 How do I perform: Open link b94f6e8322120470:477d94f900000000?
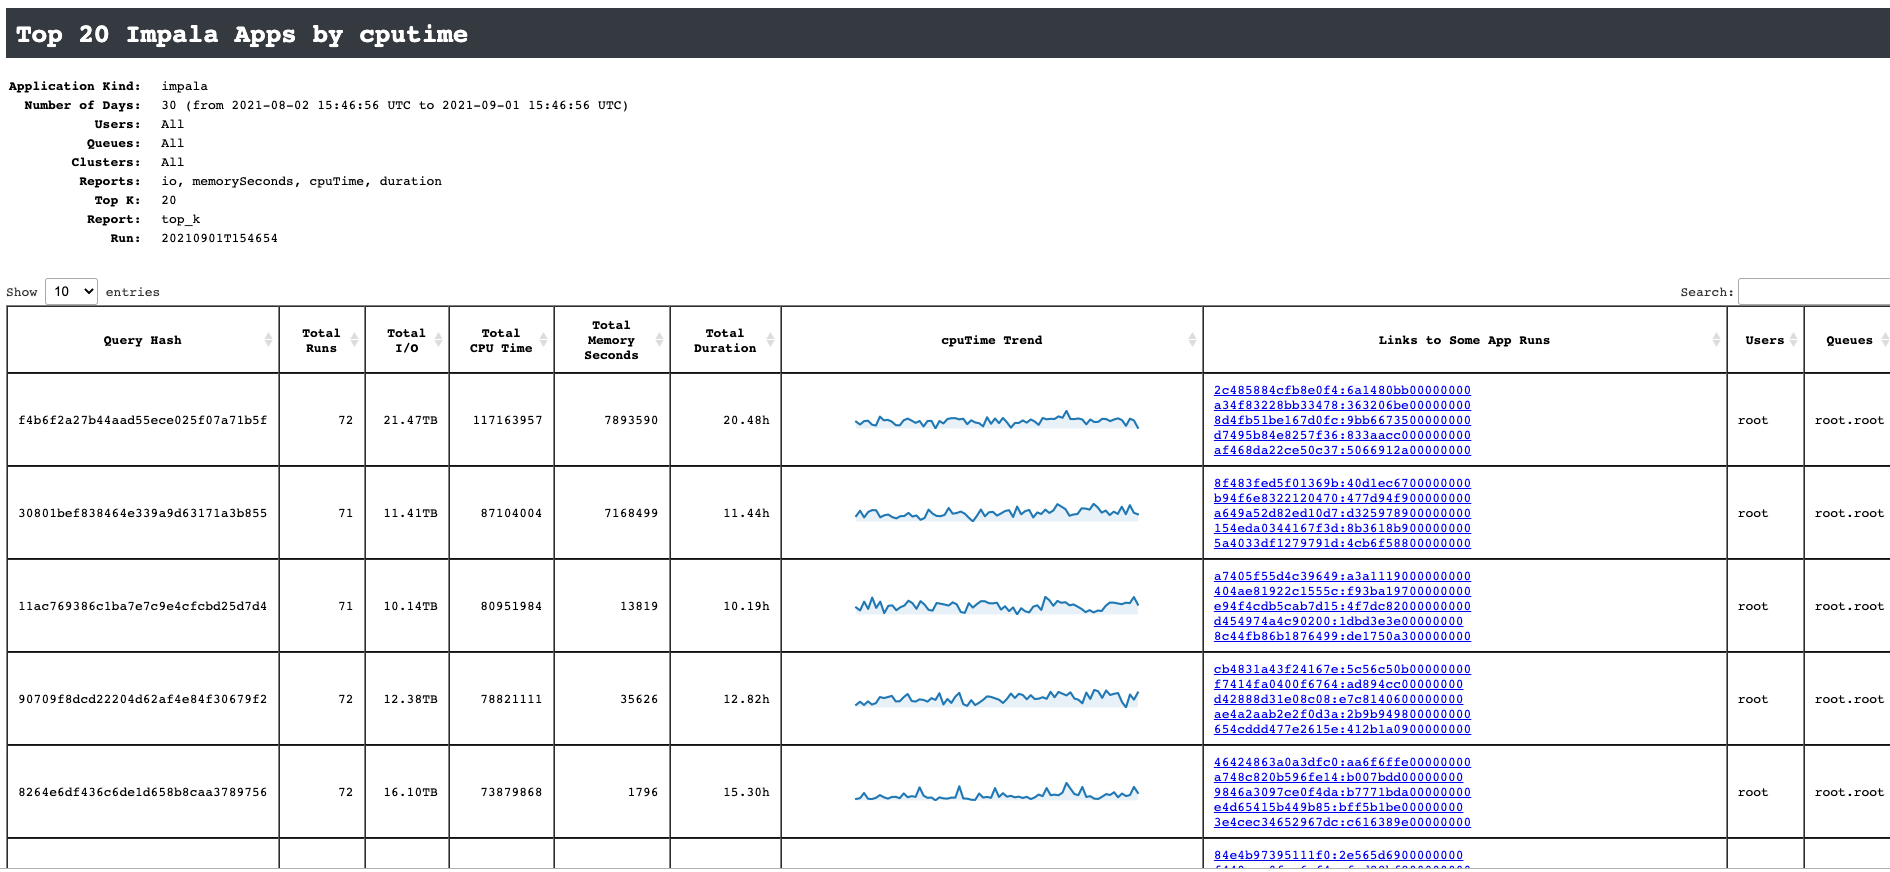[1342, 498]
